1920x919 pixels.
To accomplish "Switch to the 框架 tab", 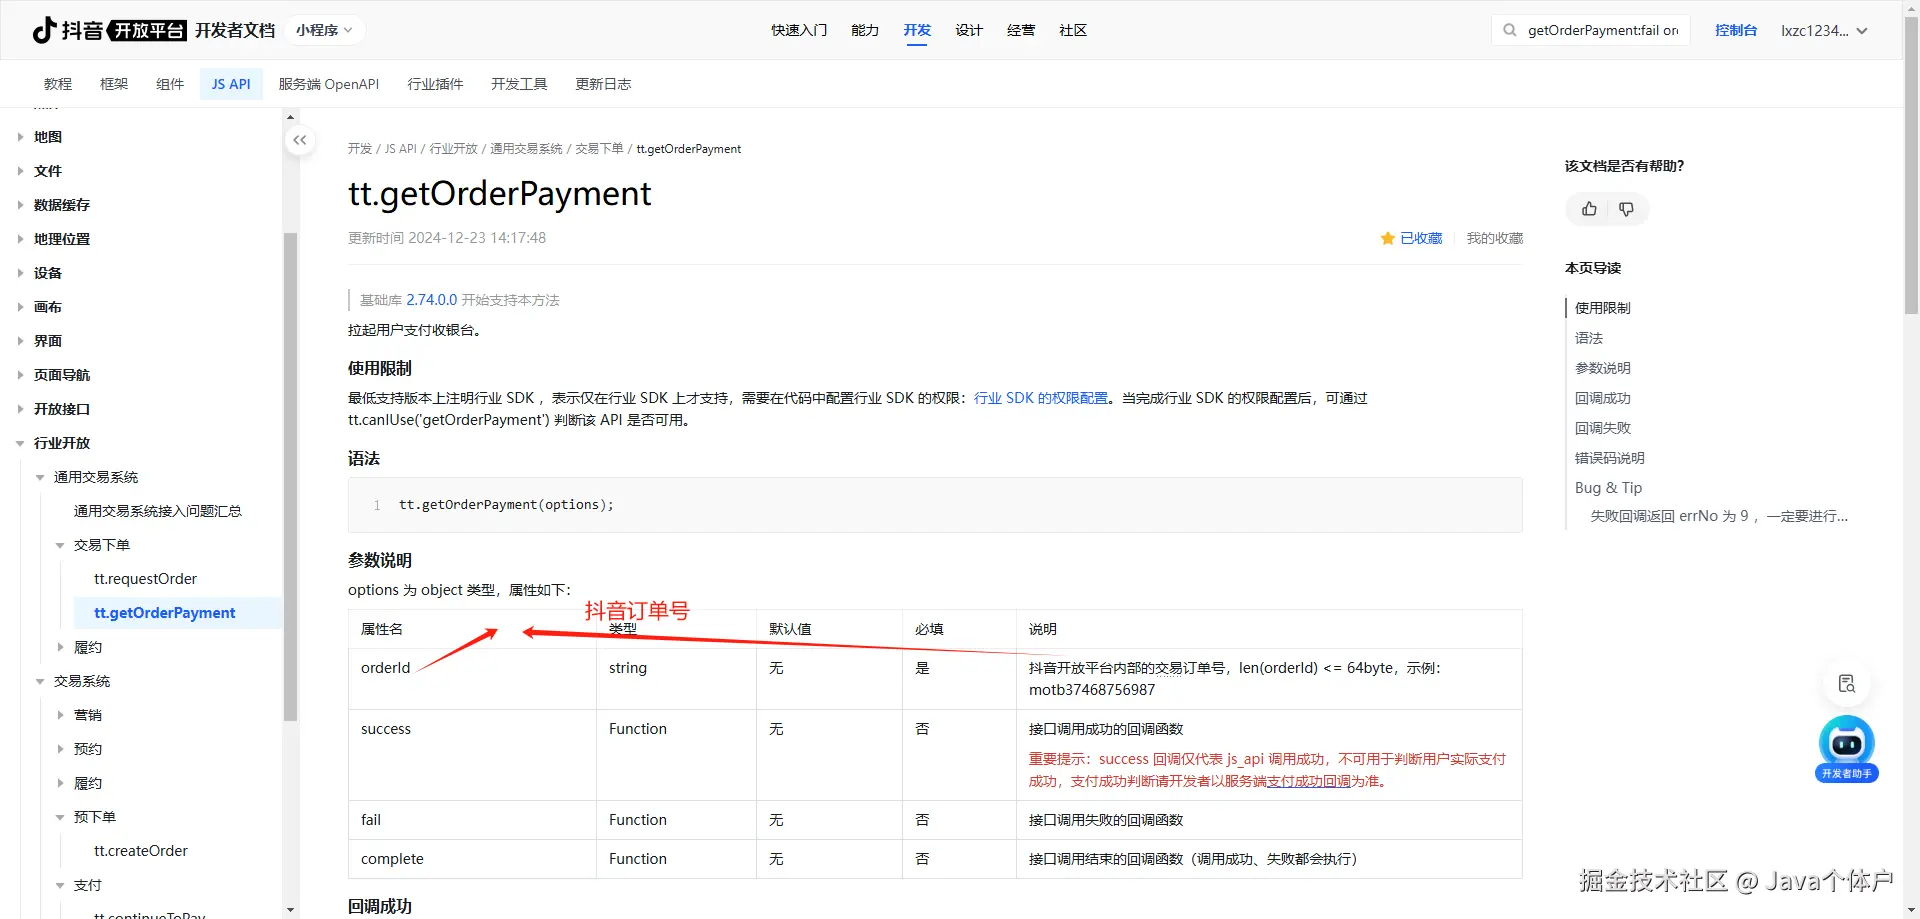I will [114, 84].
